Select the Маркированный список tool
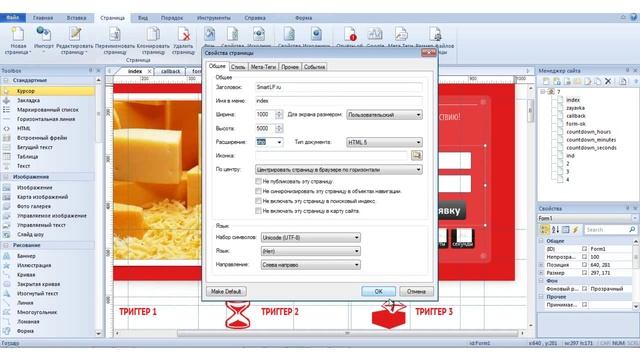This screenshot has width=640, height=360. point(48,110)
